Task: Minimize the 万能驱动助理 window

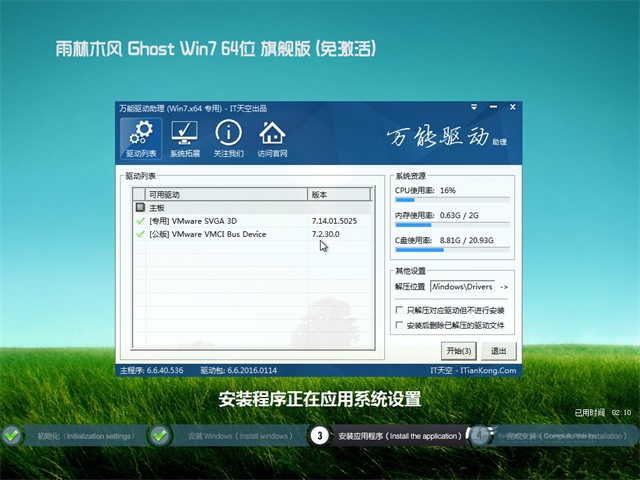Action: tap(493, 107)
